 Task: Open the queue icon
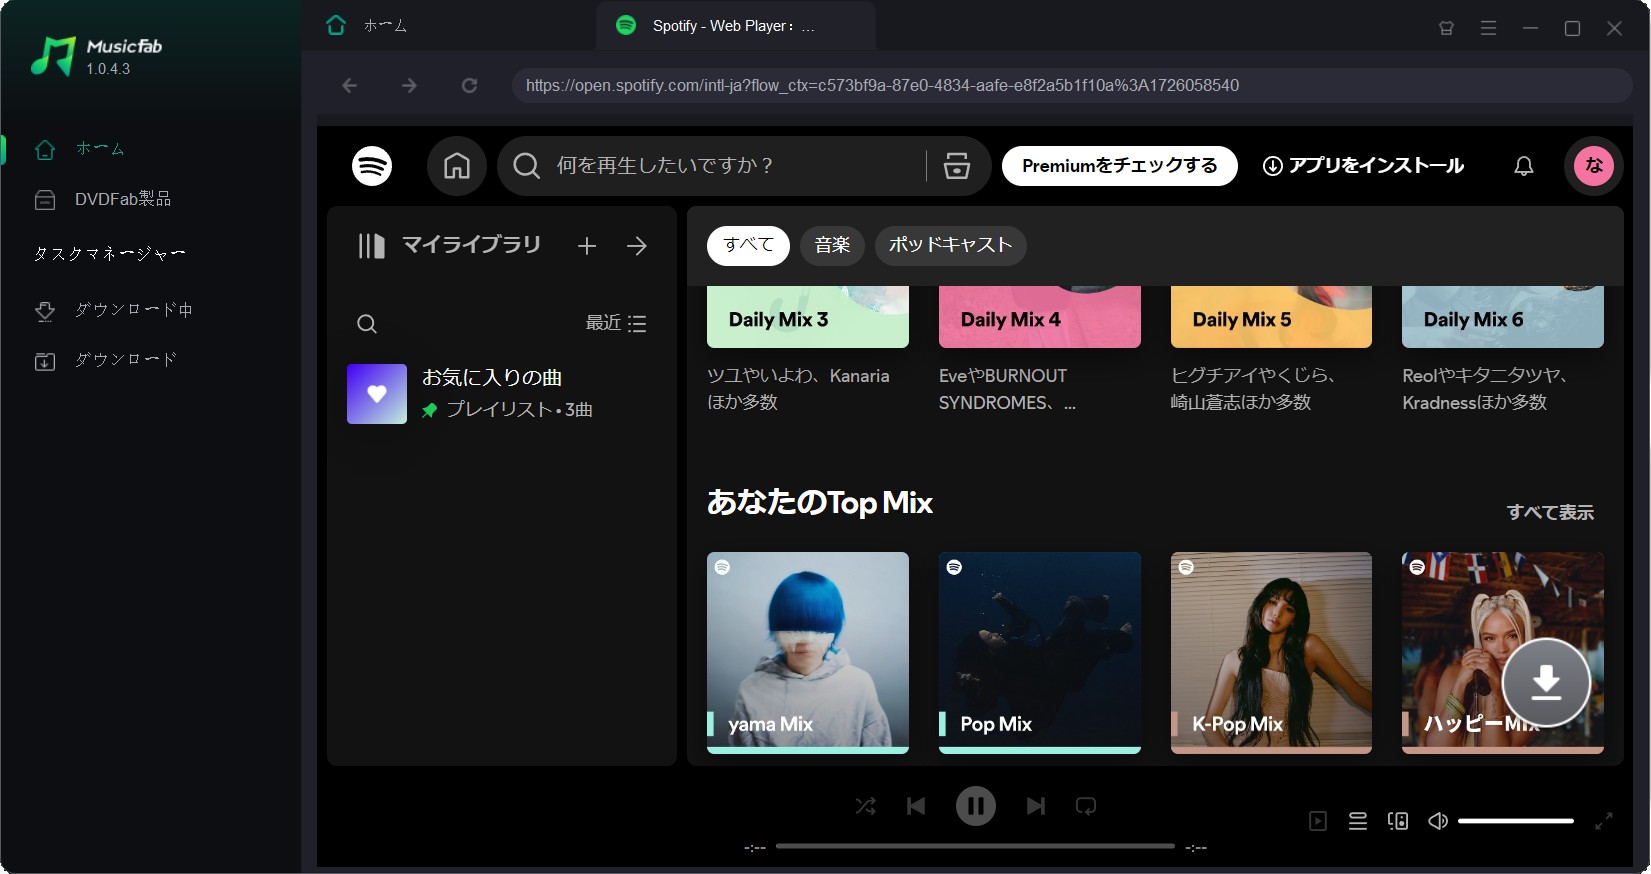pyautogui.click(x=1358, y=821)
